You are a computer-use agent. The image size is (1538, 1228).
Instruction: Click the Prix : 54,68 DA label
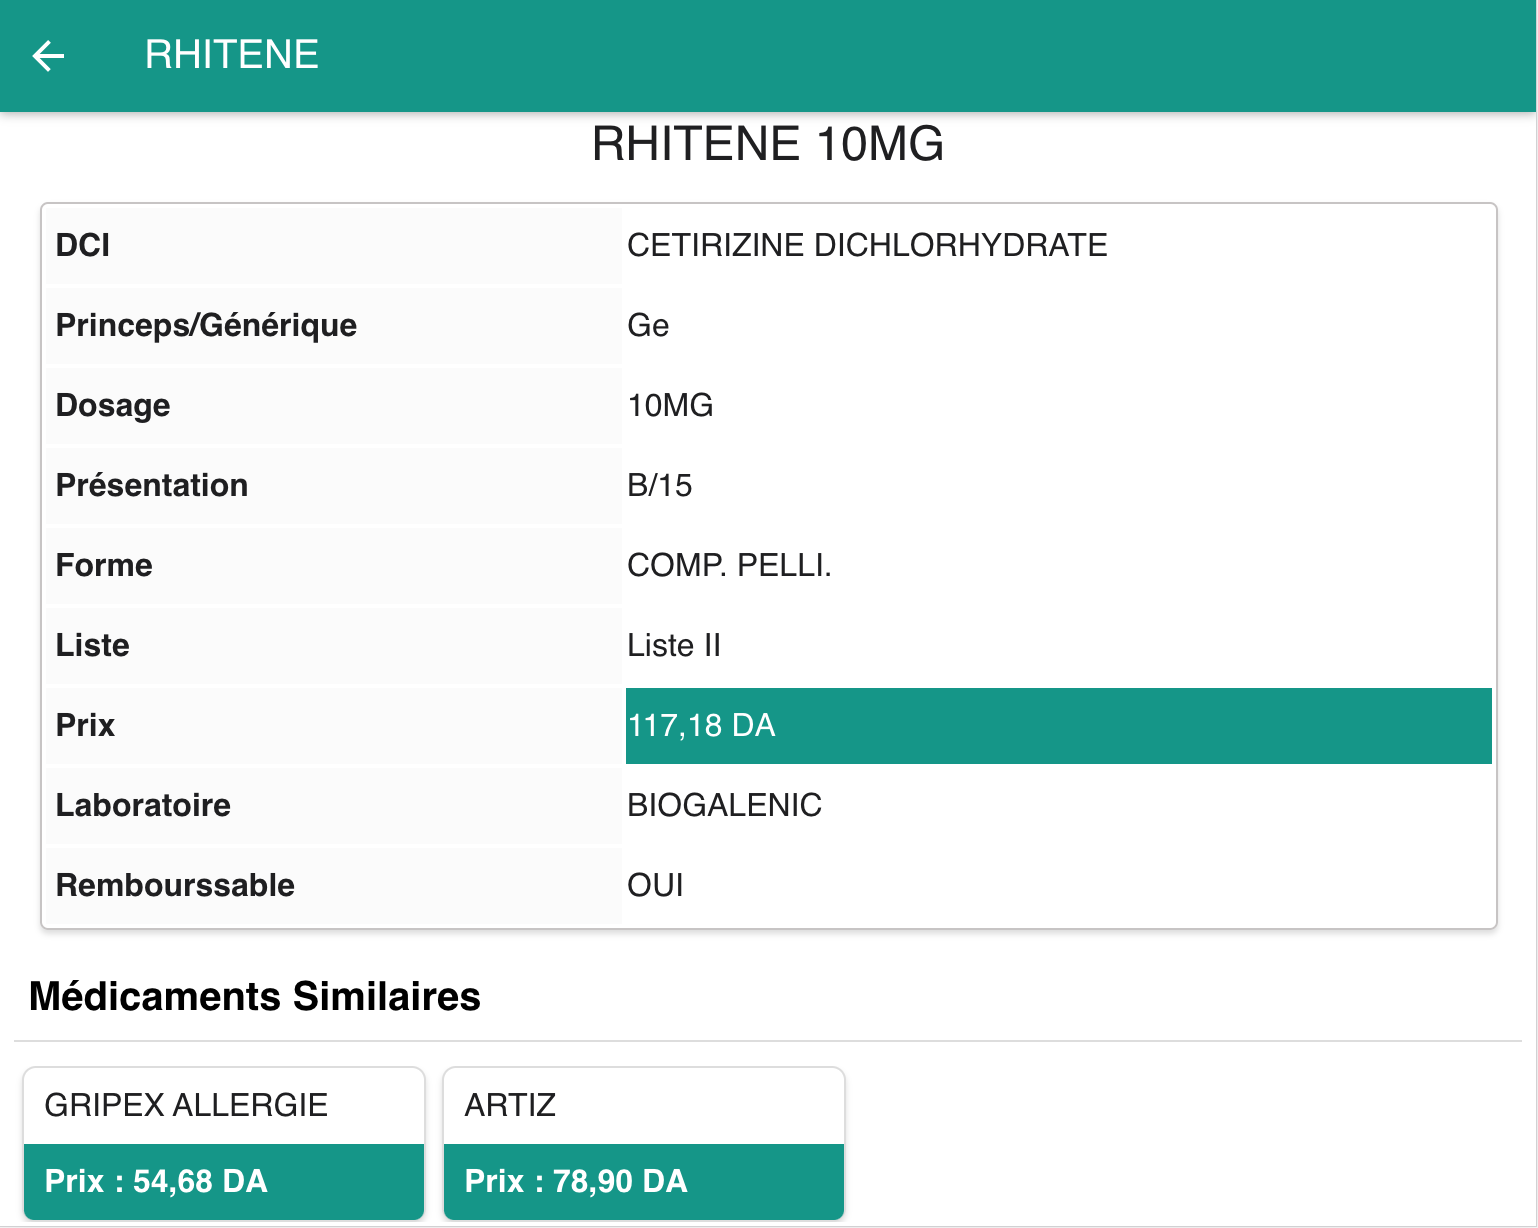pyautogui.click(x=156, y=1181)
